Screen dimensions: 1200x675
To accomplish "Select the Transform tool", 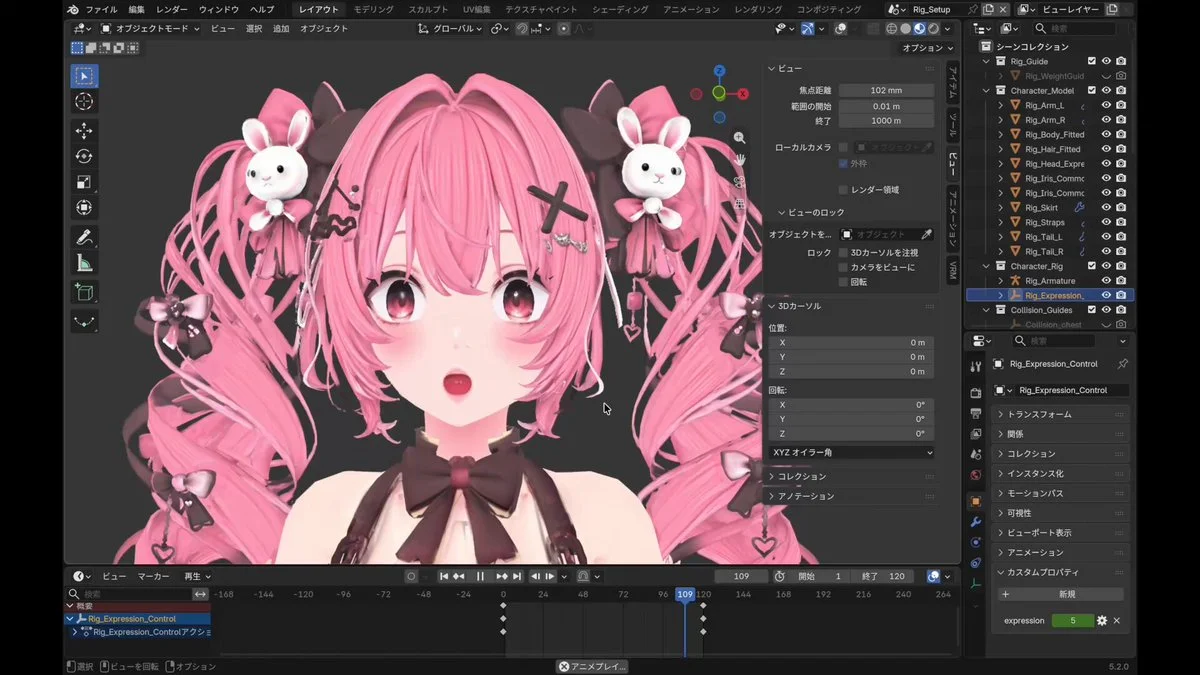I will coord(84,208).
